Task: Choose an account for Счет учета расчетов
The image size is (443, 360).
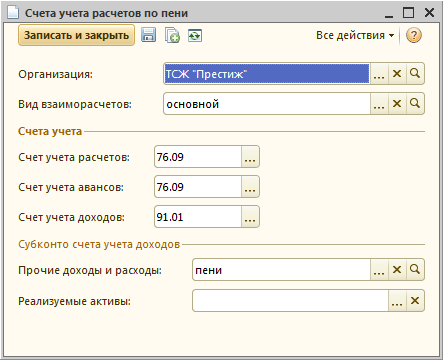Action: (x=250, y=157)
